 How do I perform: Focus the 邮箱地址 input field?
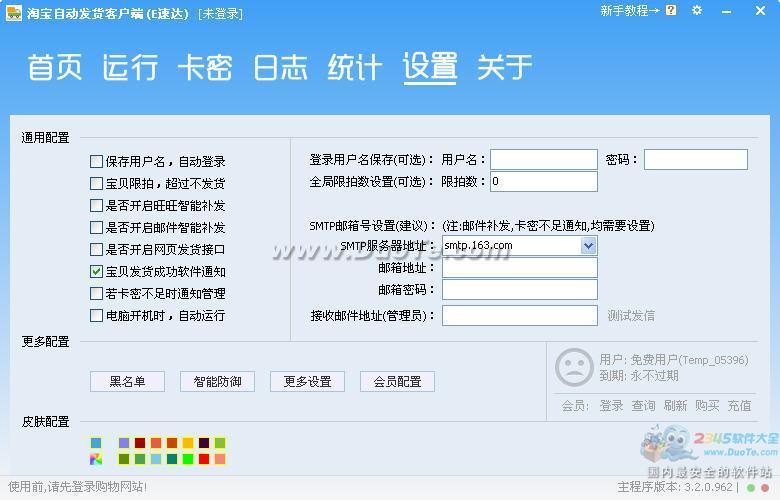519,268
